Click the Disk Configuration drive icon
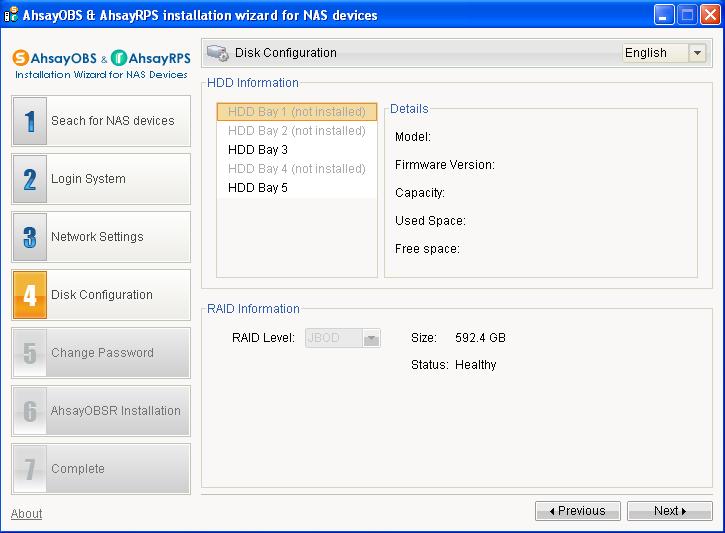 (217, 53)
